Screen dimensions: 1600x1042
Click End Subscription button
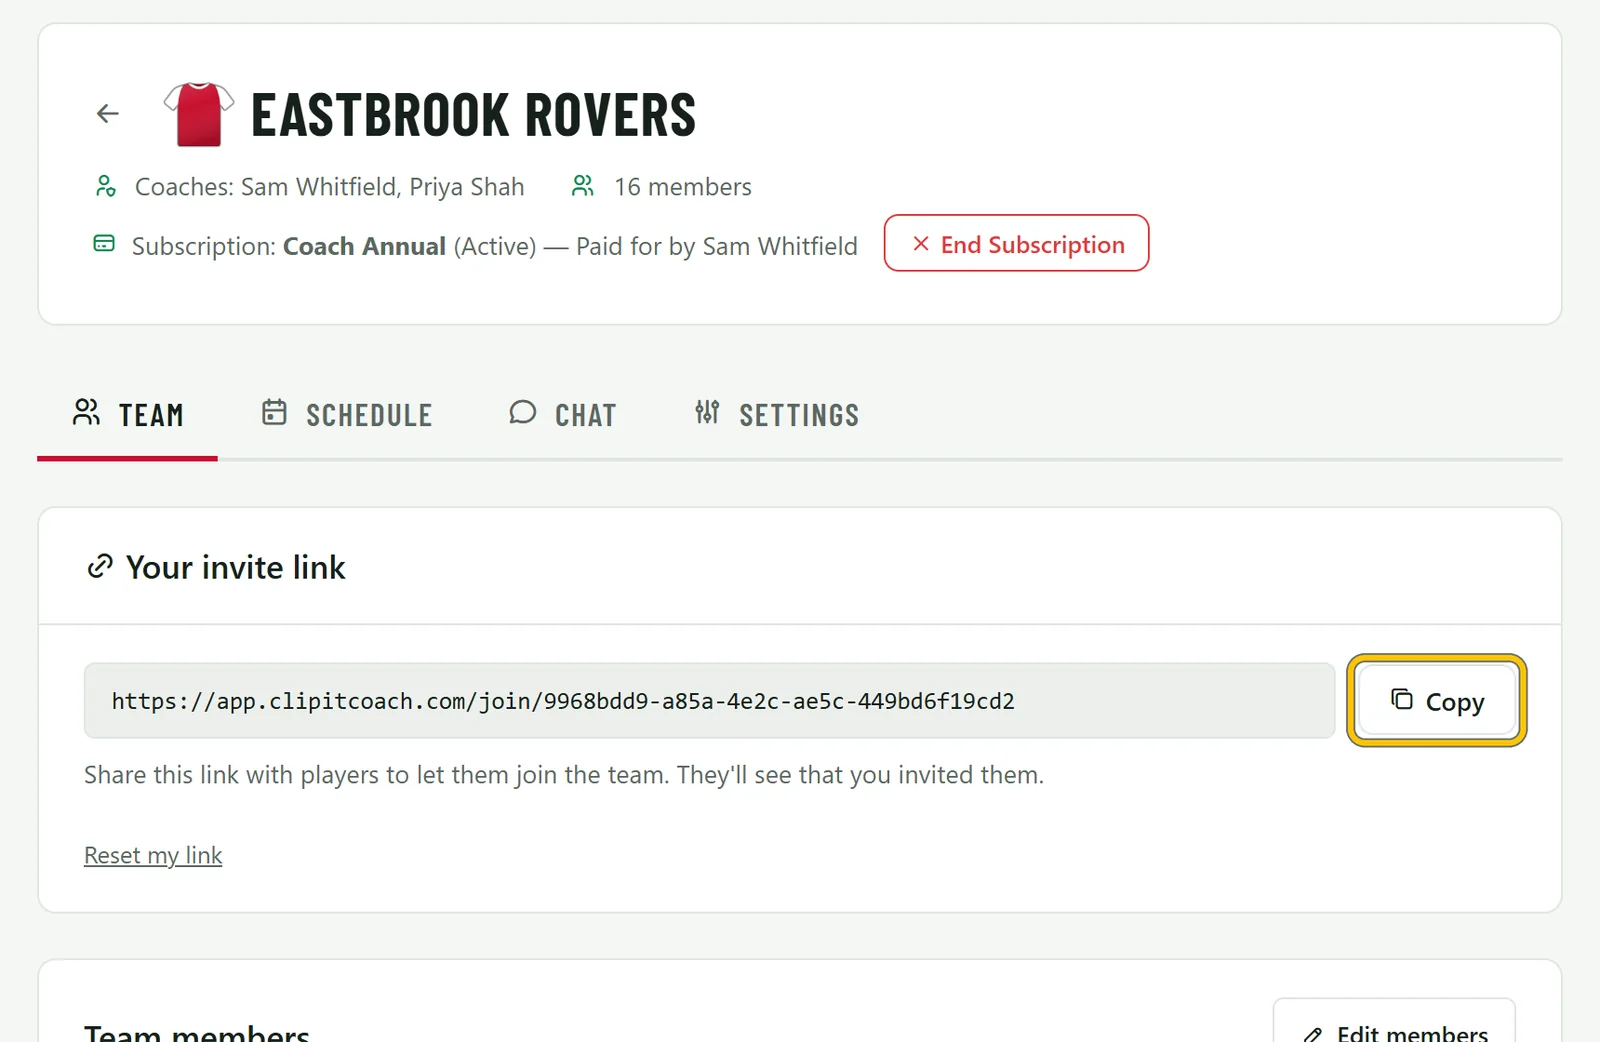[x=1016, y=243]
